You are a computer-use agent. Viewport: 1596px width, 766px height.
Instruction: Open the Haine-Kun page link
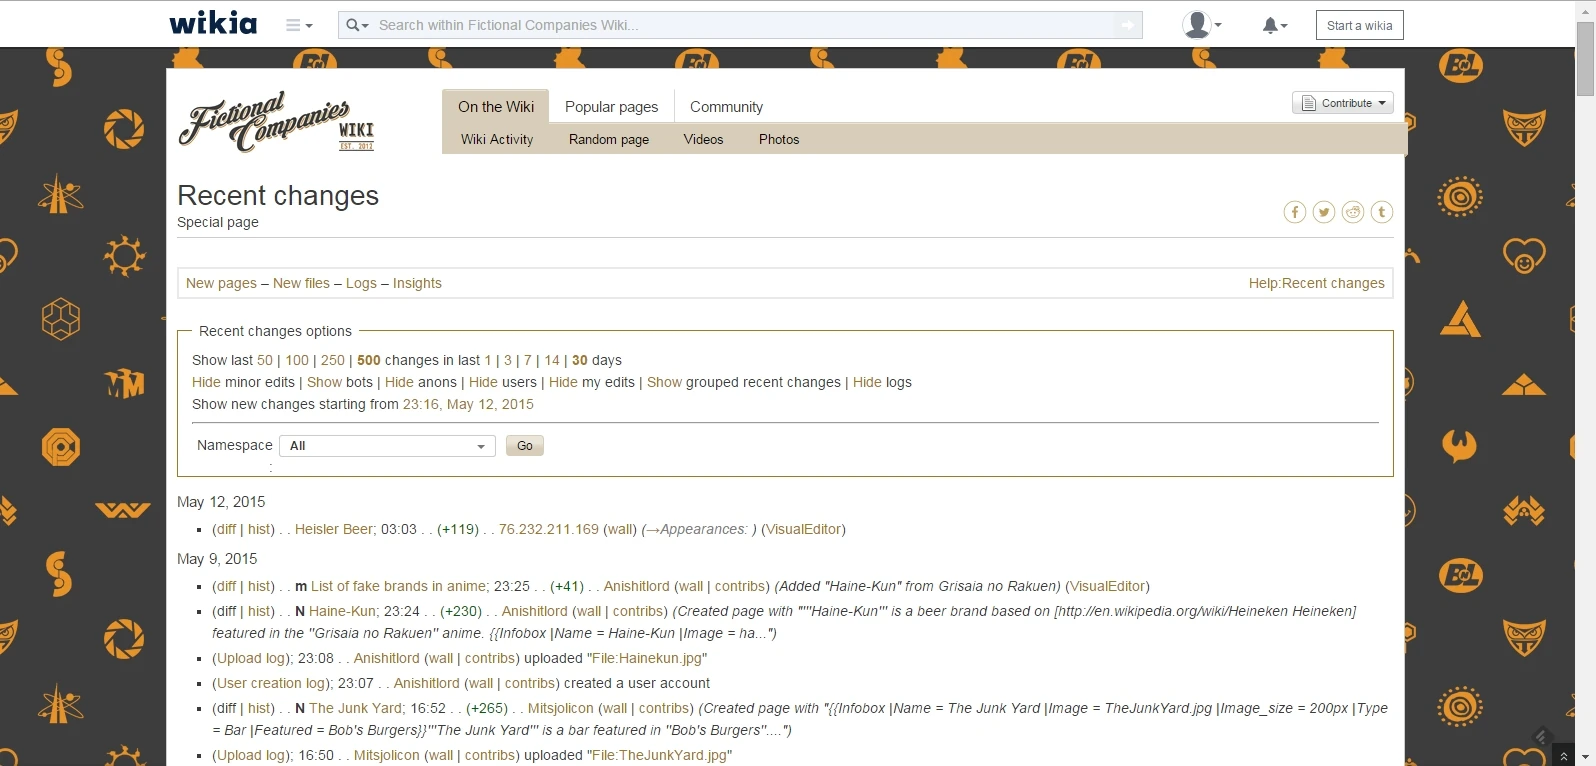pos(342,611)
